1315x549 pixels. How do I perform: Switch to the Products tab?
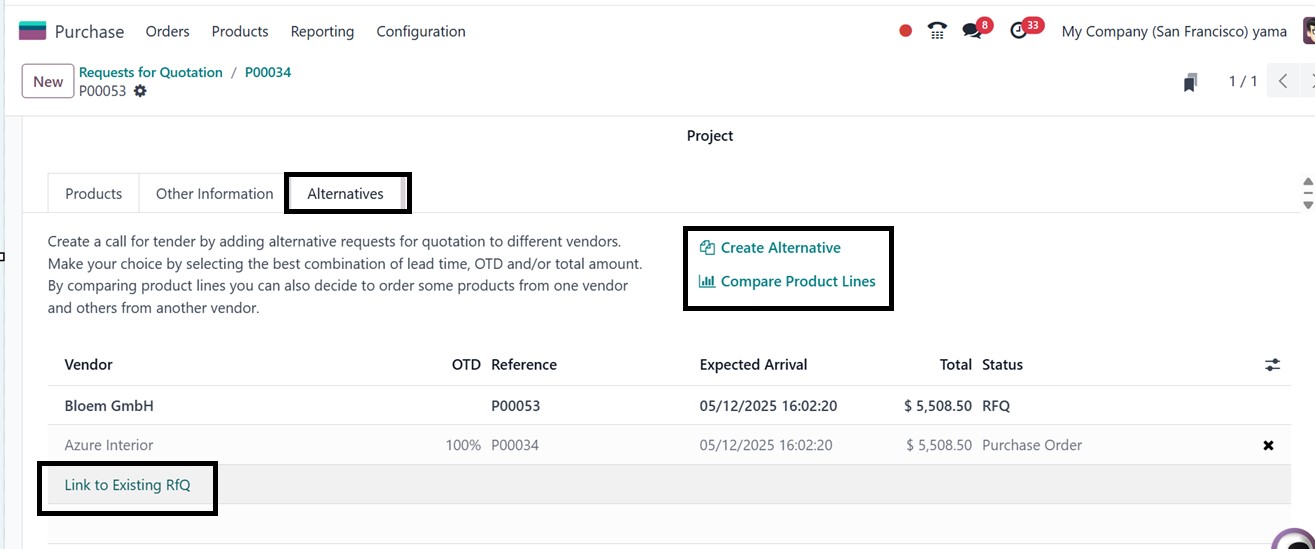[x=94, y=194]
